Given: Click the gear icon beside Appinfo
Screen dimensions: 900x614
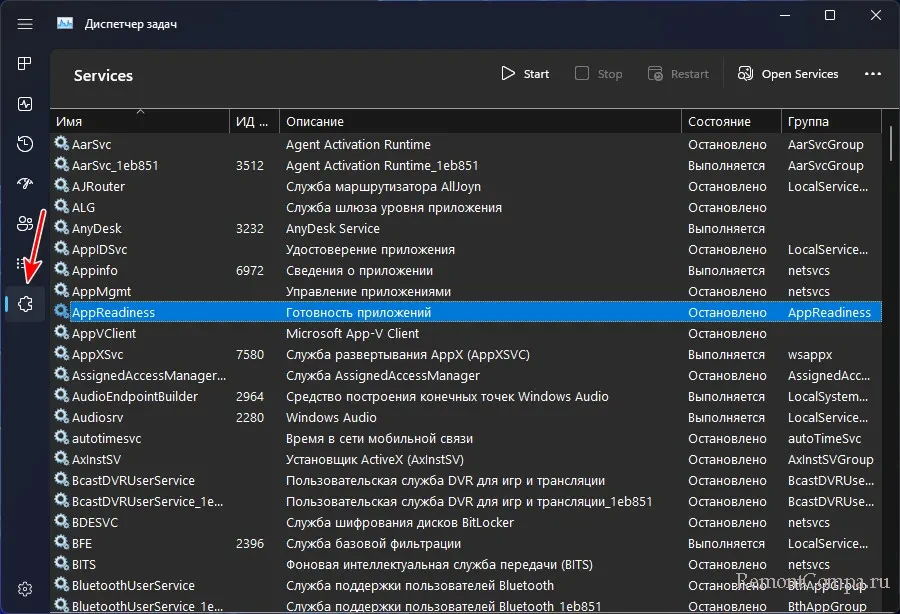Looking at the screenshot, I should (61, 269).
